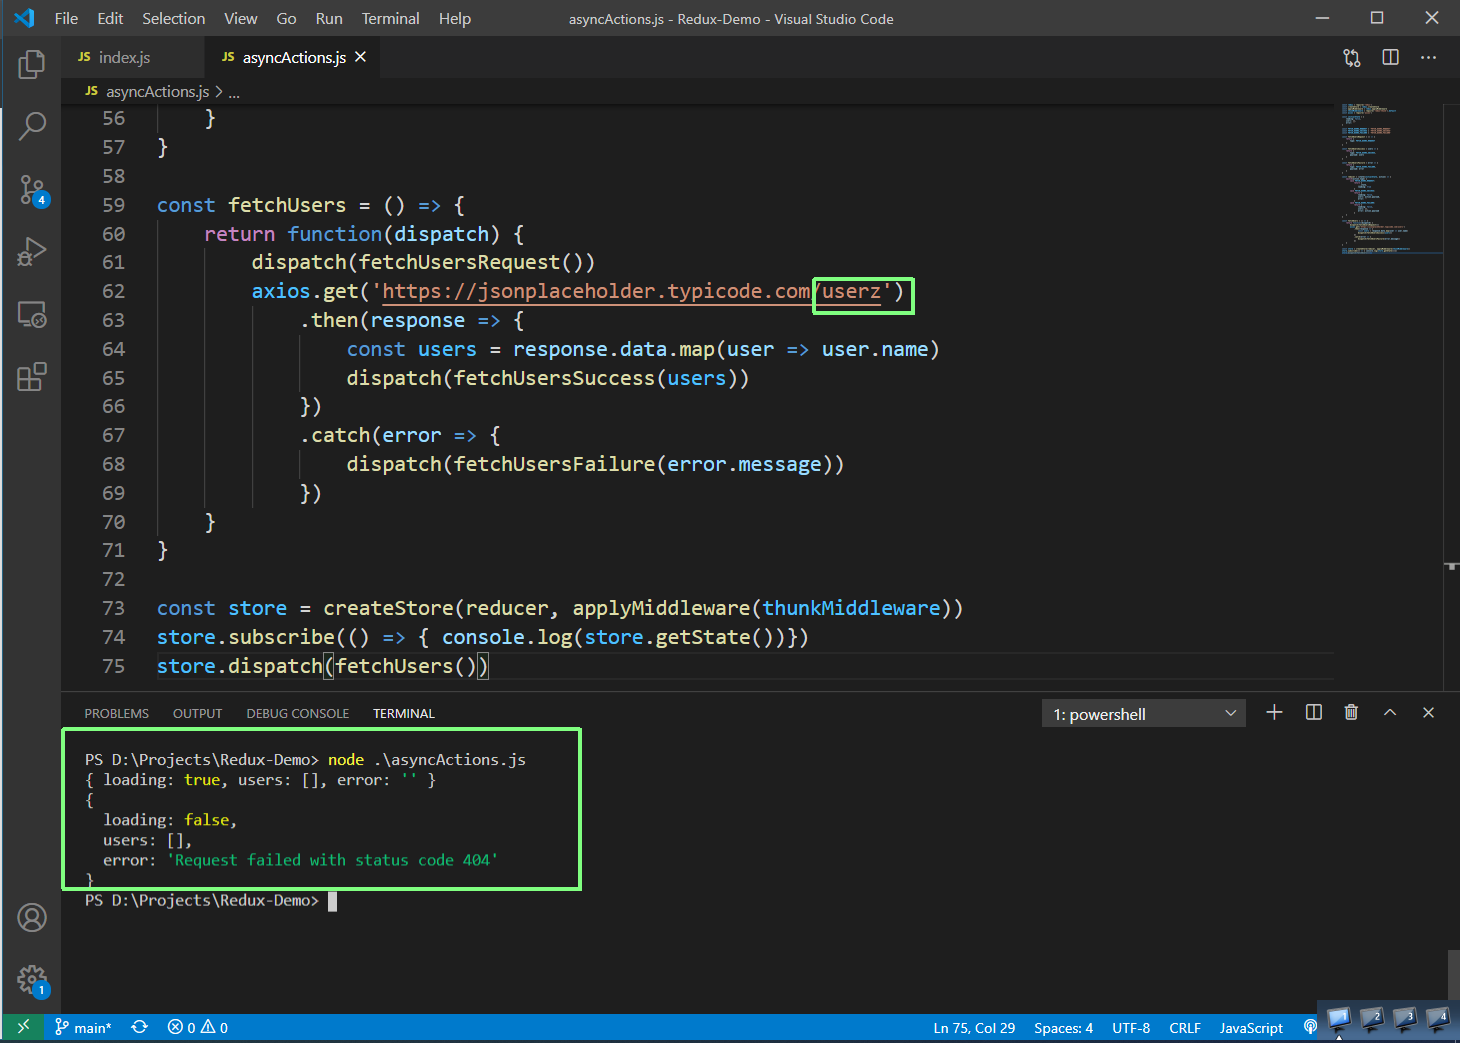Click the feedback broadcast icon in status bar

[x=1310, y=1027]
